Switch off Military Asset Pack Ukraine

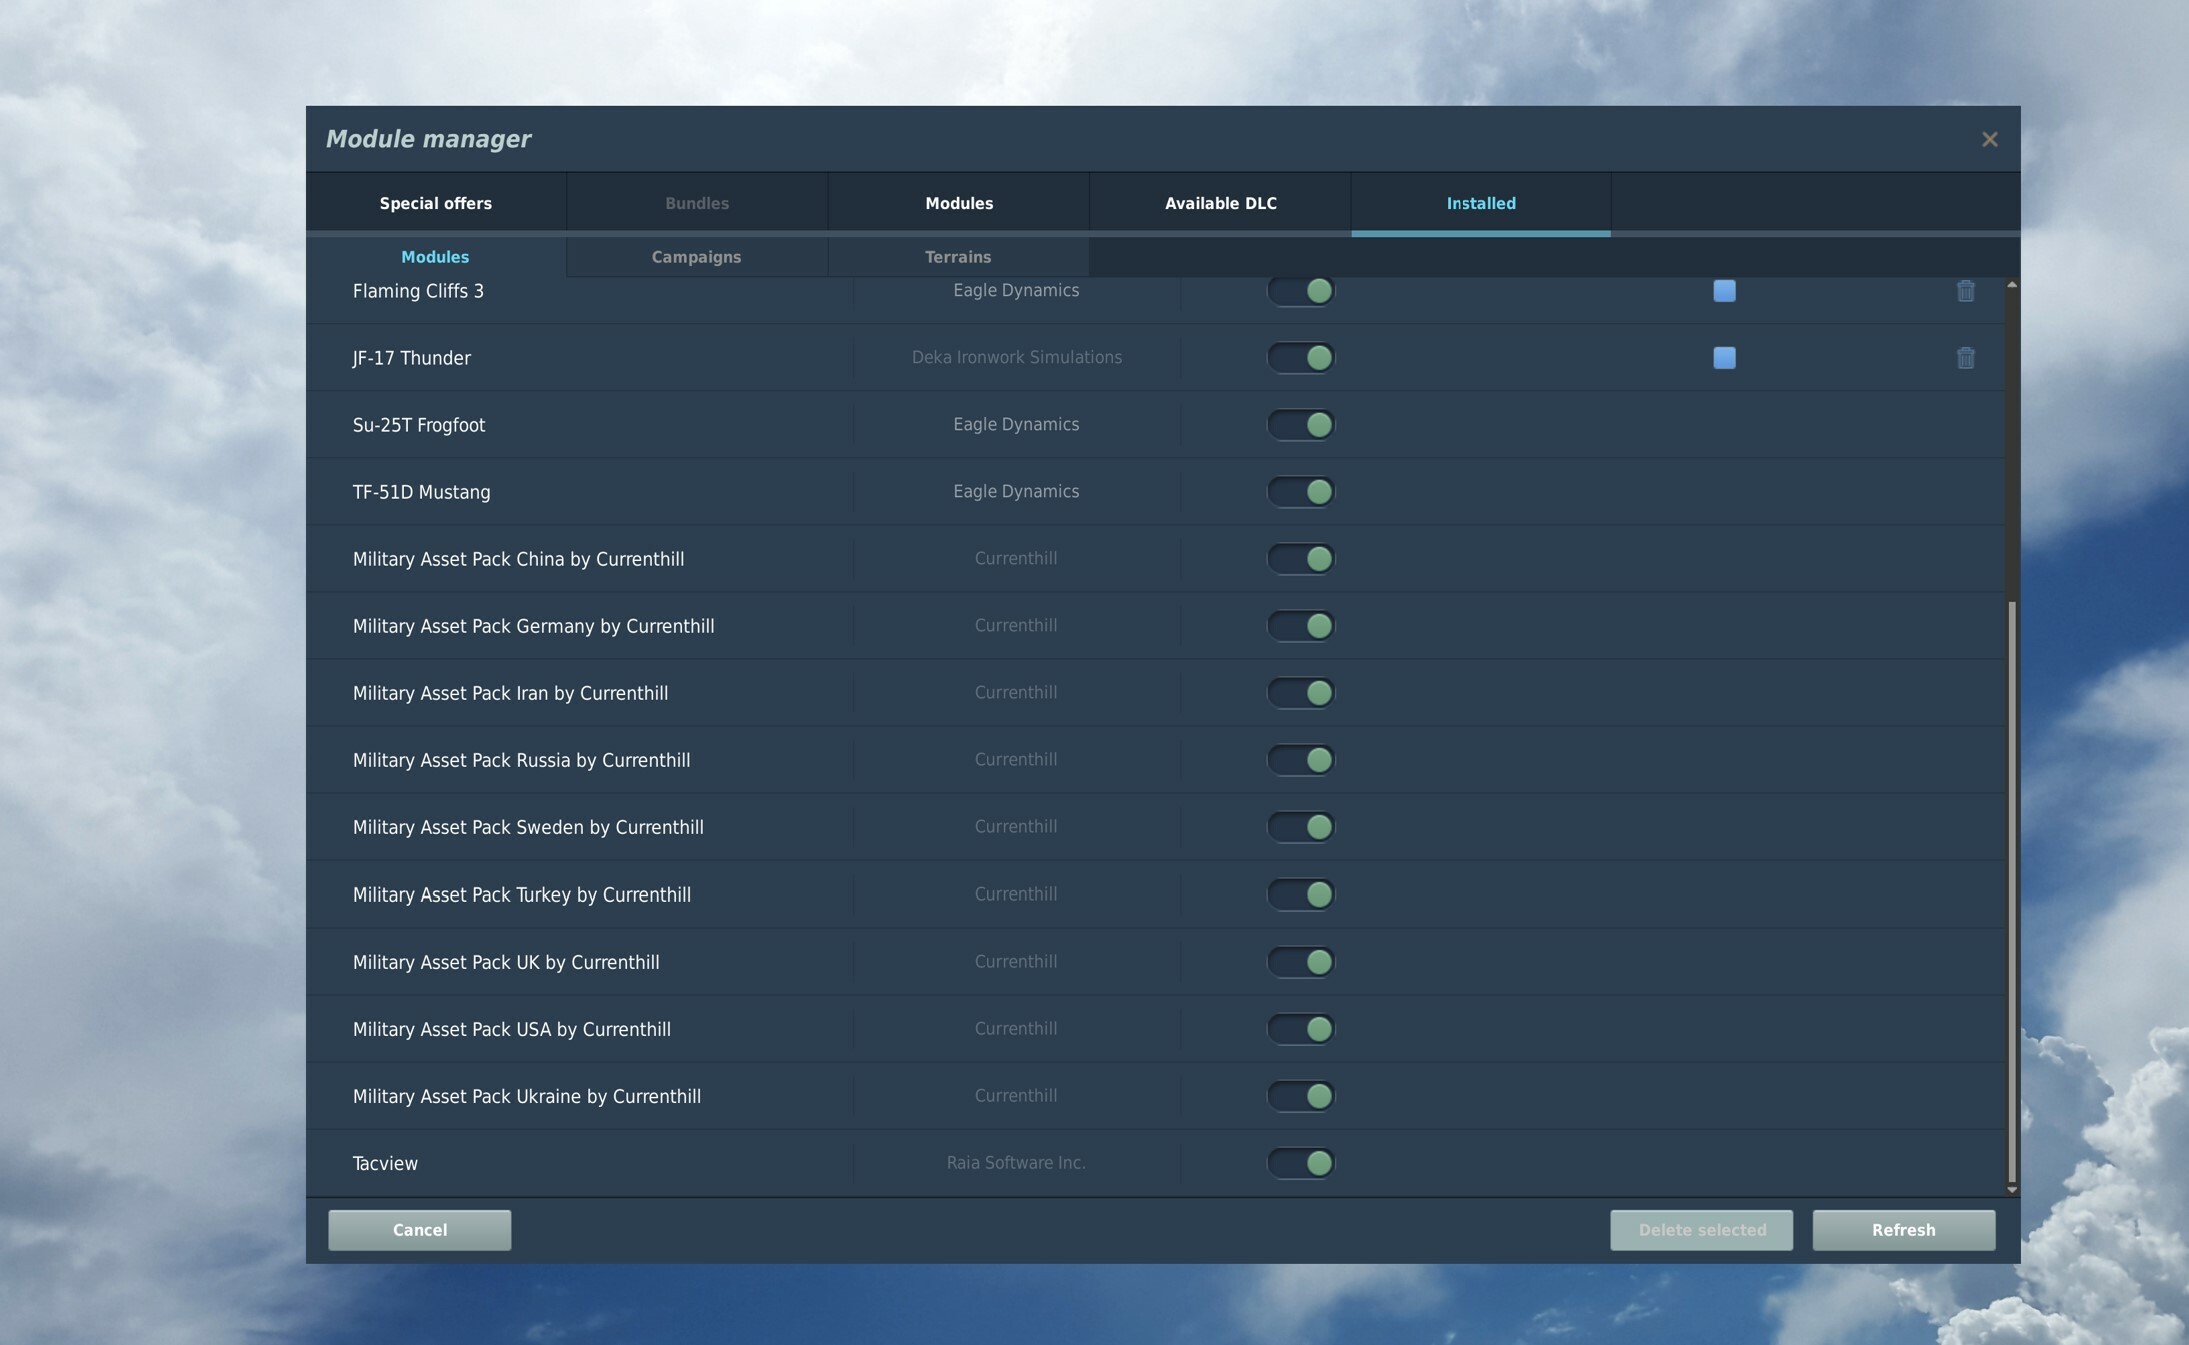1301,1096
